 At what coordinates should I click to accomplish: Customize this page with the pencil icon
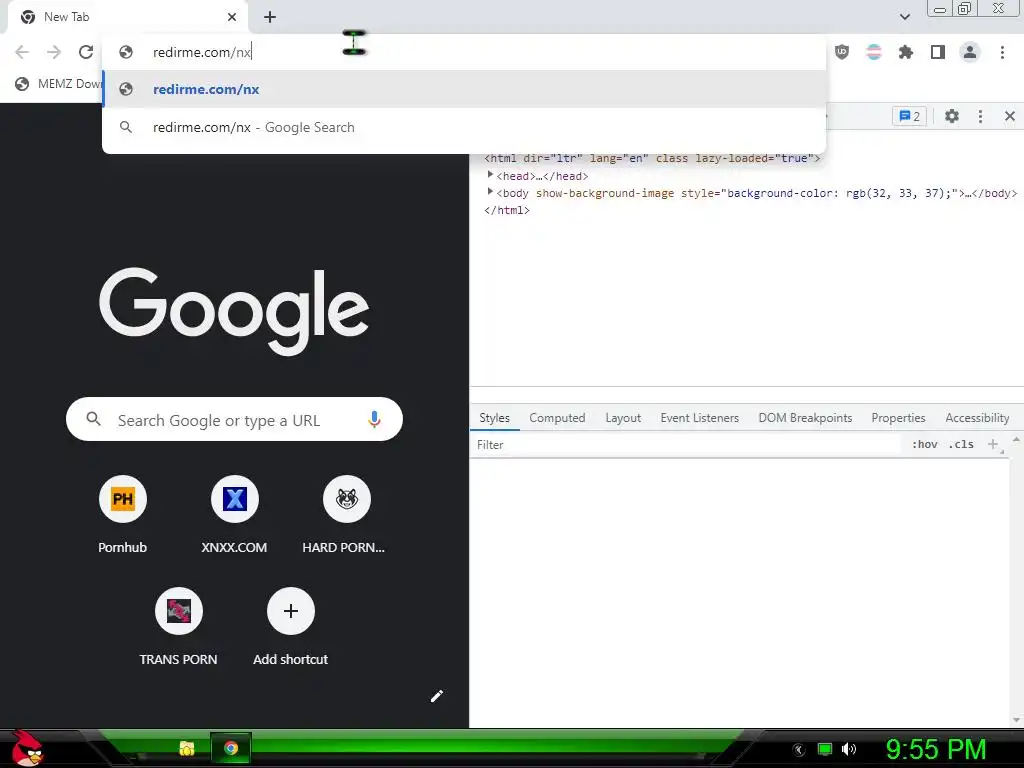pos(437,696)
